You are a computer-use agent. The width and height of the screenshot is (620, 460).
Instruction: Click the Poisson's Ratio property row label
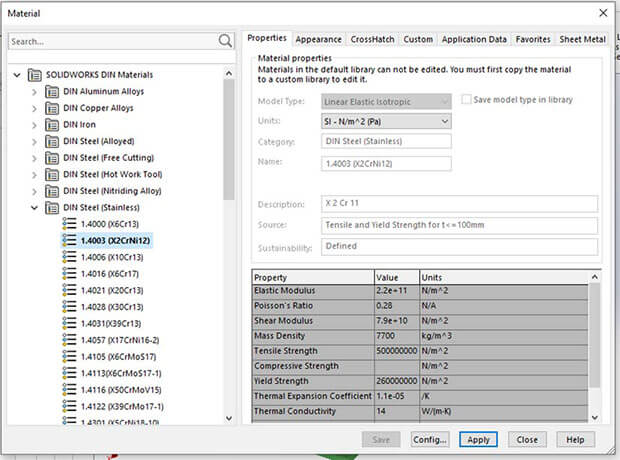(283, 306)
